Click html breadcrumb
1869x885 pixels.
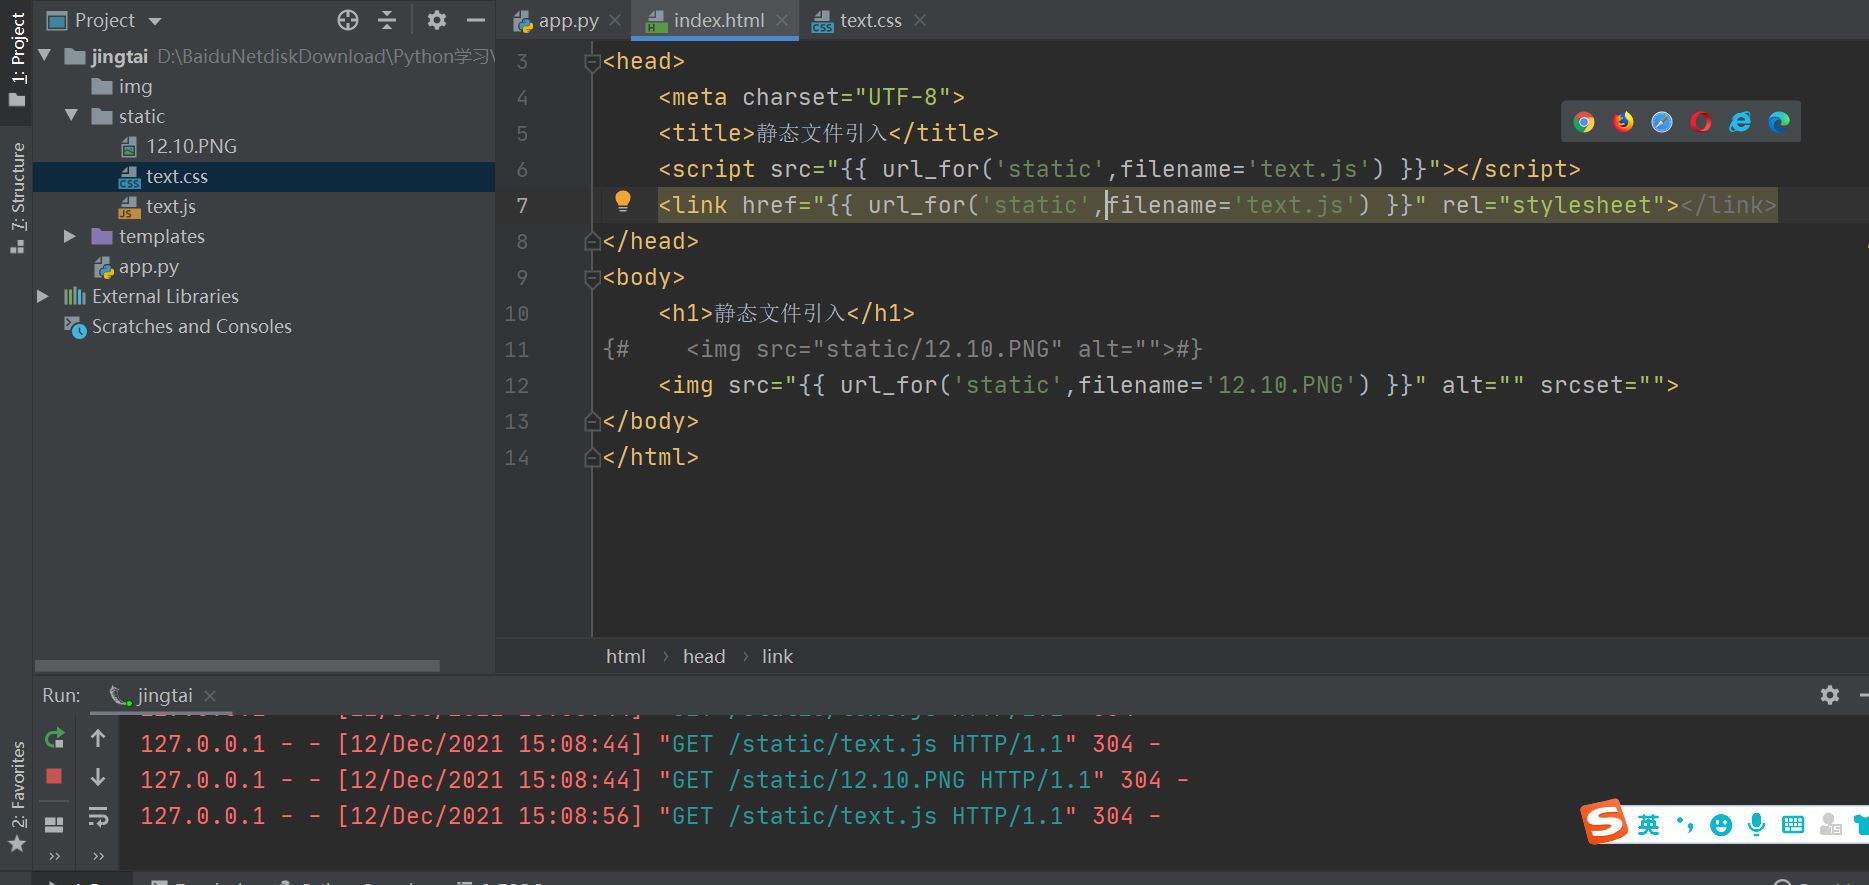(x=625, y=656)
